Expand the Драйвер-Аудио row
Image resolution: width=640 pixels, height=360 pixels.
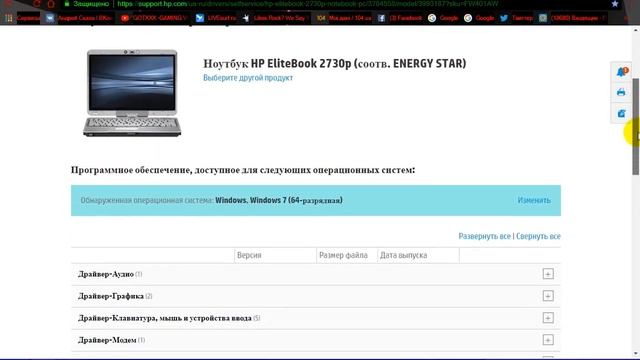pyautogui.click(x=548, y=274)
